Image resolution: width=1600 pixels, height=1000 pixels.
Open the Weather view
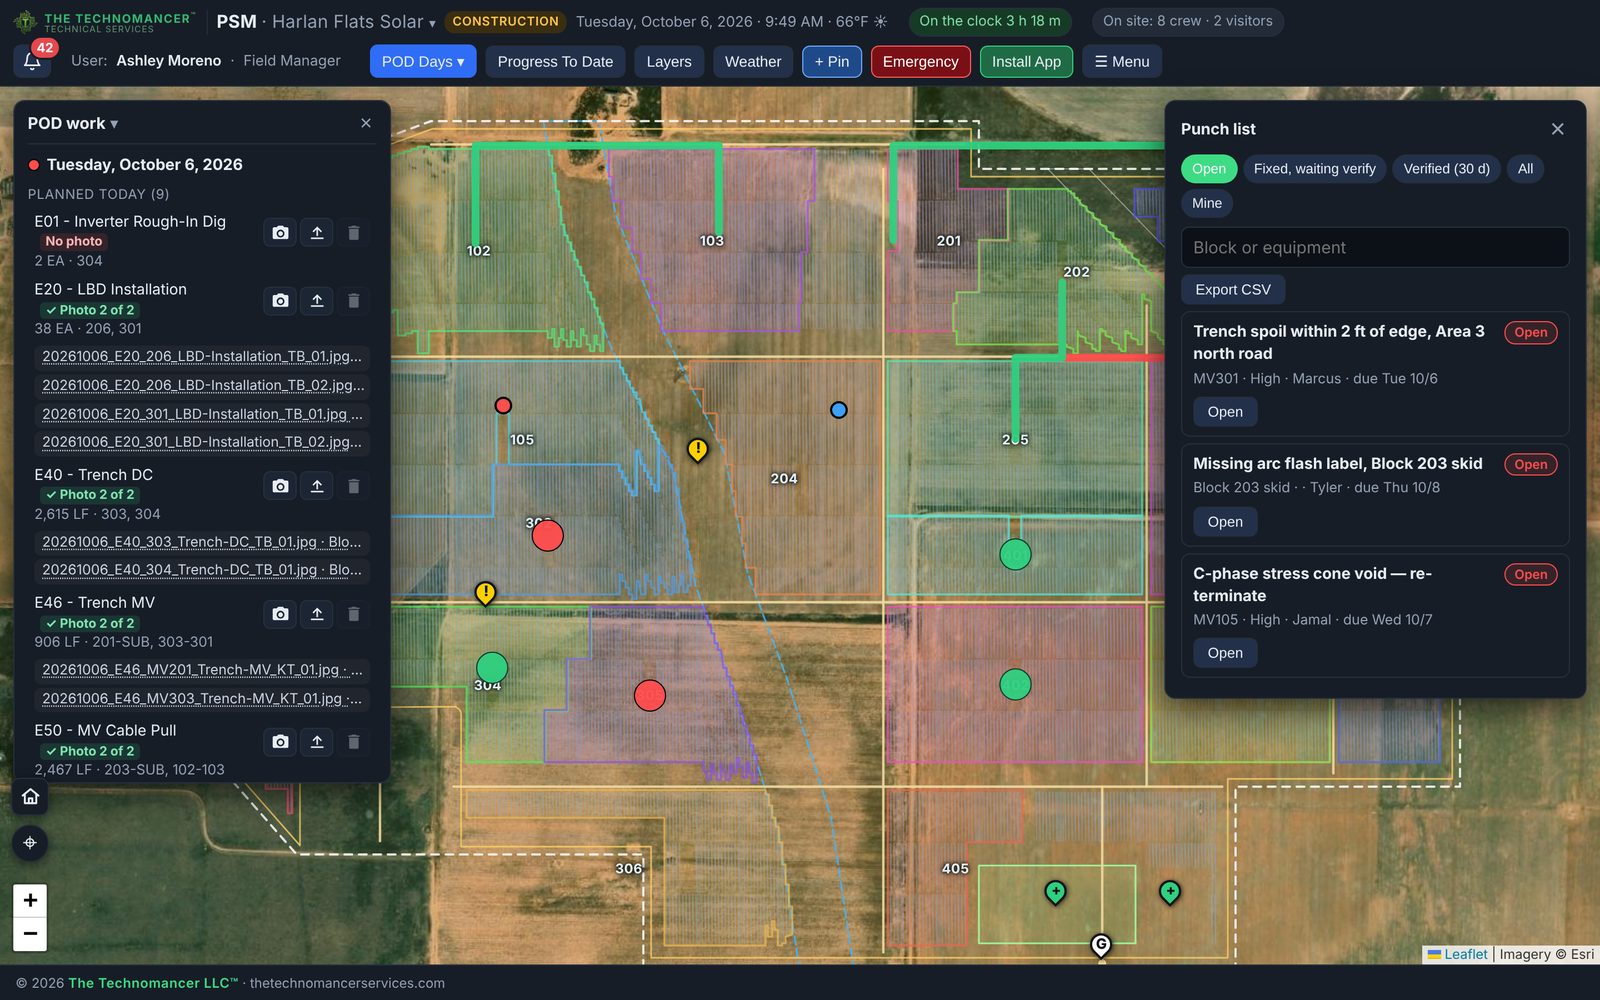tap(753, 62)
